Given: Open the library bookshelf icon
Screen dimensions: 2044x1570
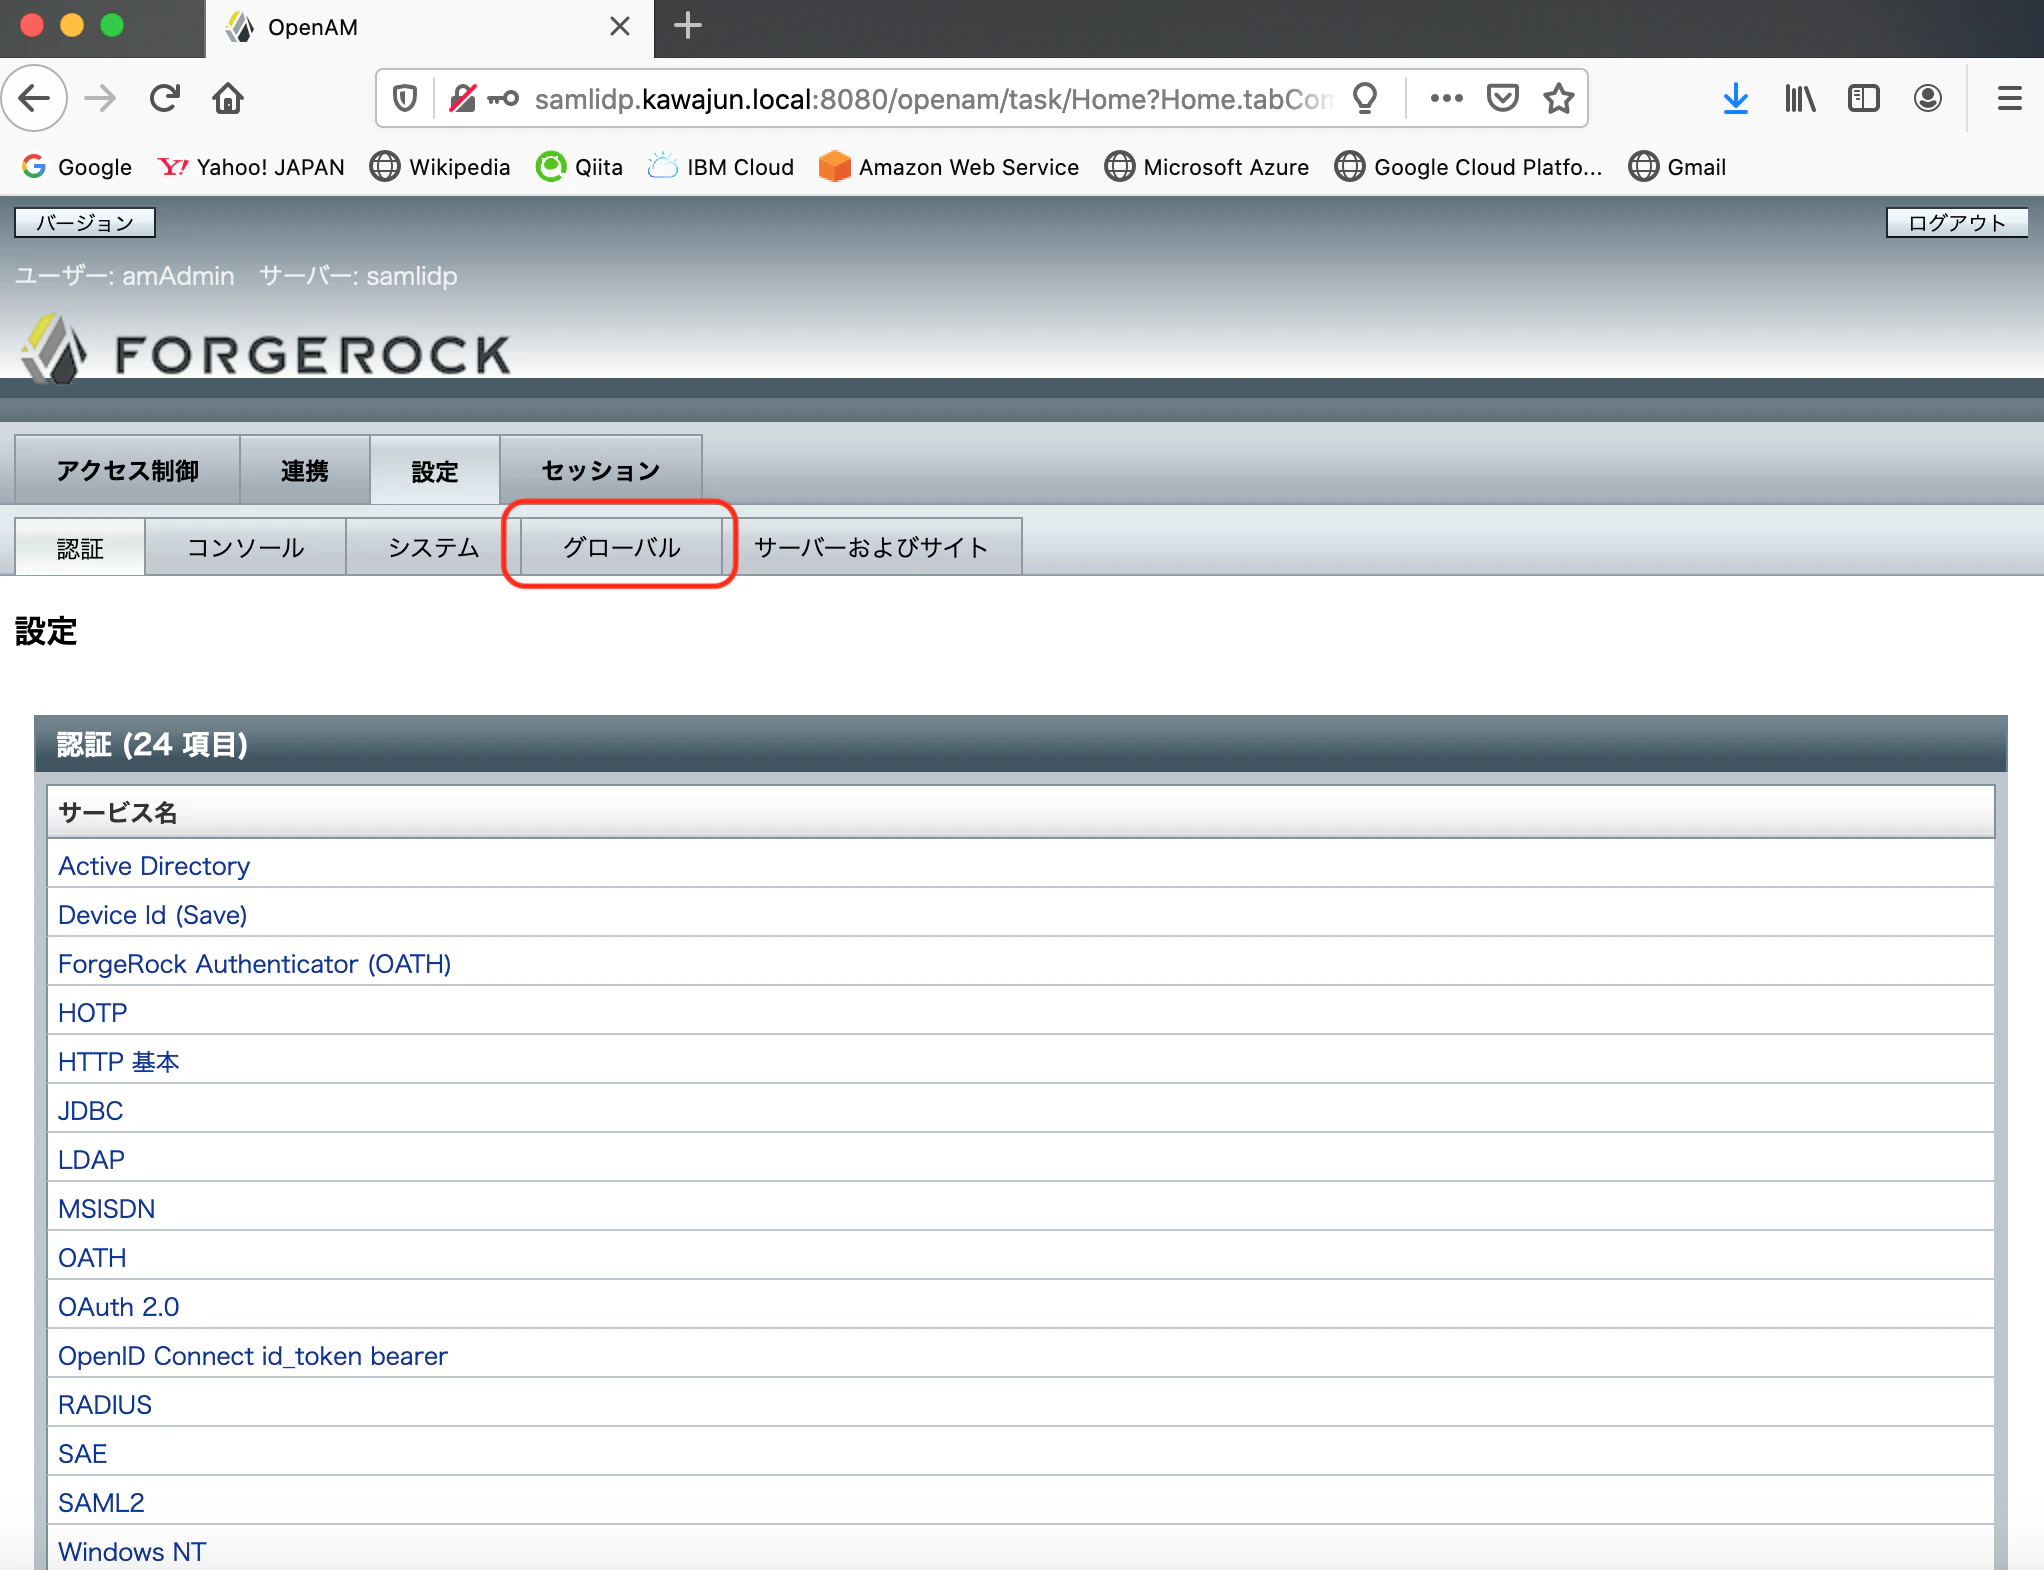Looking at the screenshot, I should (1800, 98).
